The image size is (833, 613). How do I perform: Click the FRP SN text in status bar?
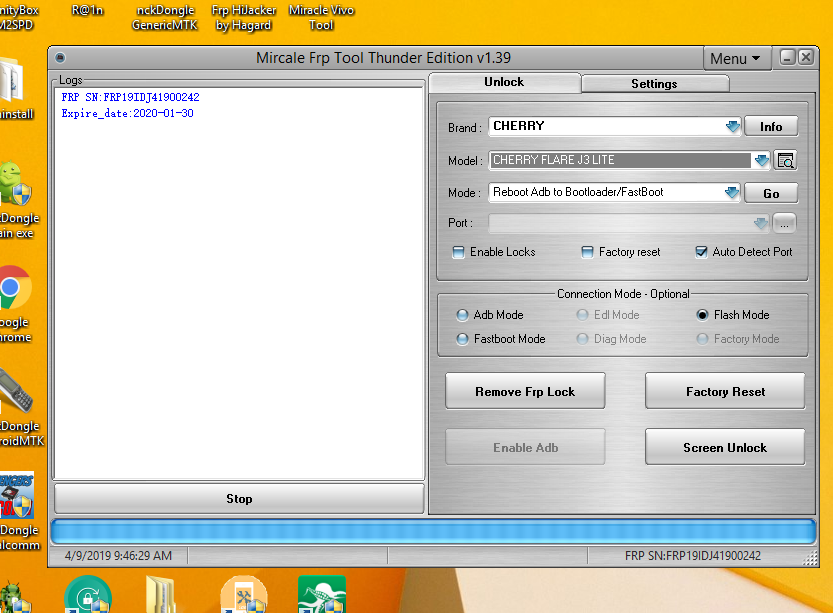[693, 556]
